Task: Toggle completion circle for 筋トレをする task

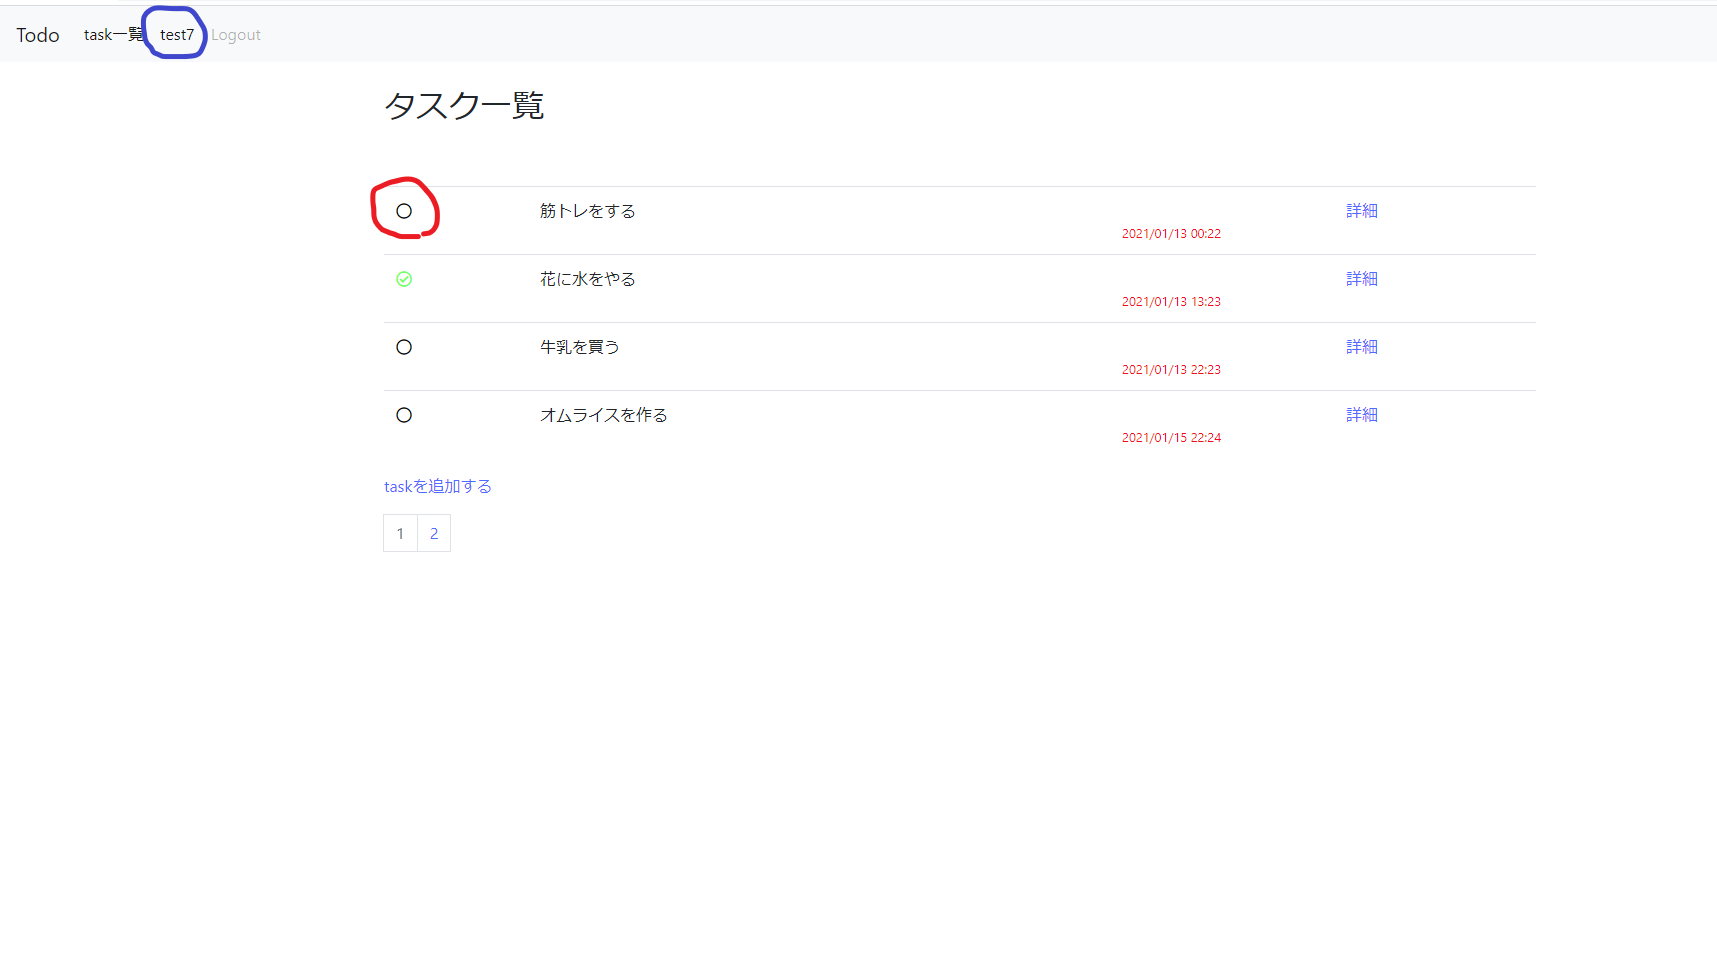Action: click(404, 211)
